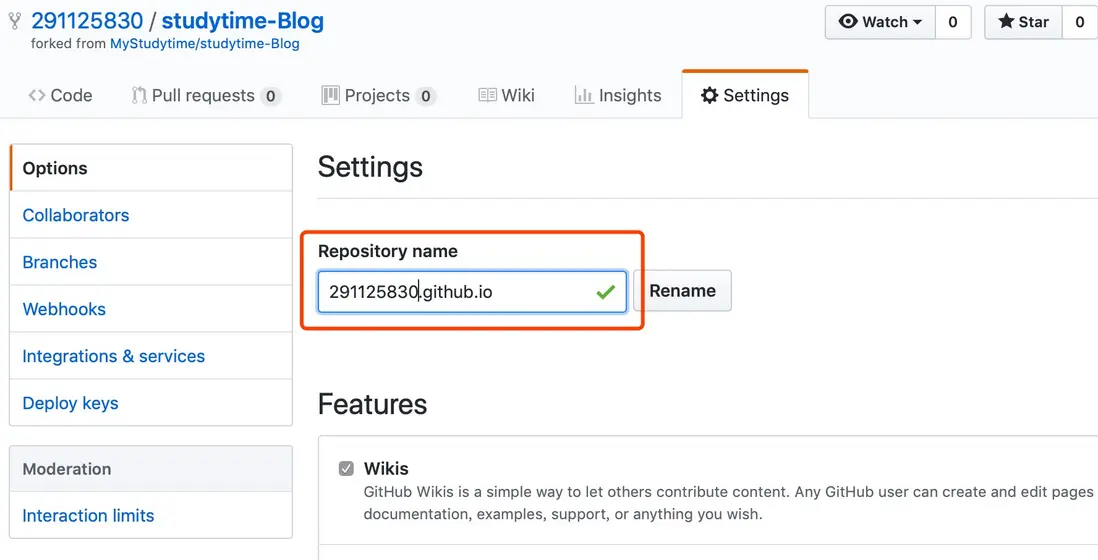Click the studytime-Blog repository title link
Image resolution: width=1098 pixels, height=560 pixels.
[242, 21]
